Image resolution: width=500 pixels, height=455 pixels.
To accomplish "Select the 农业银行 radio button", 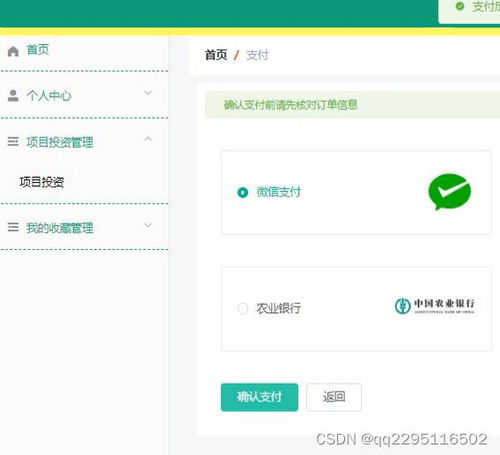I will (x=243, y=308).
